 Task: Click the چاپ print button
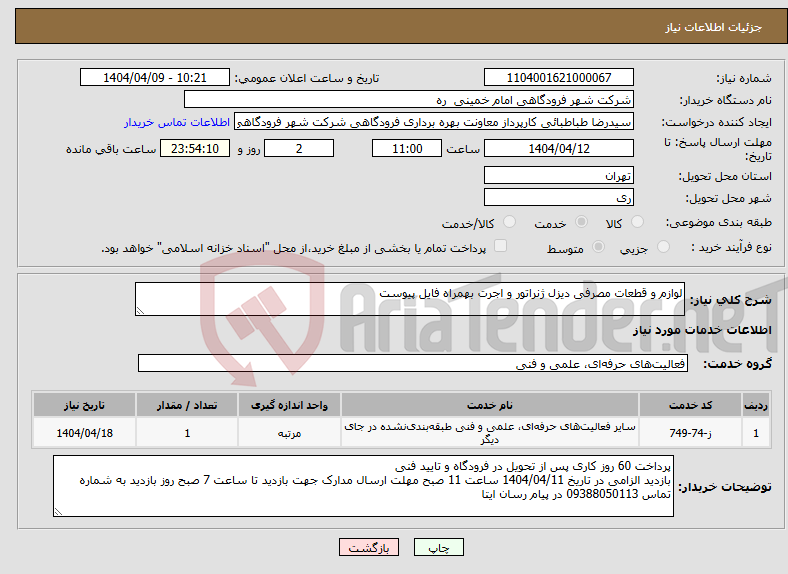439,547
